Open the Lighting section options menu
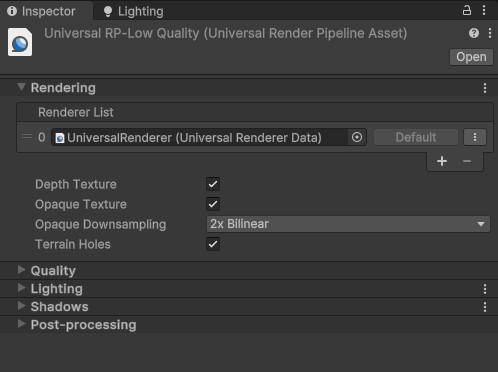498x372 pixels. coord(485,289)
